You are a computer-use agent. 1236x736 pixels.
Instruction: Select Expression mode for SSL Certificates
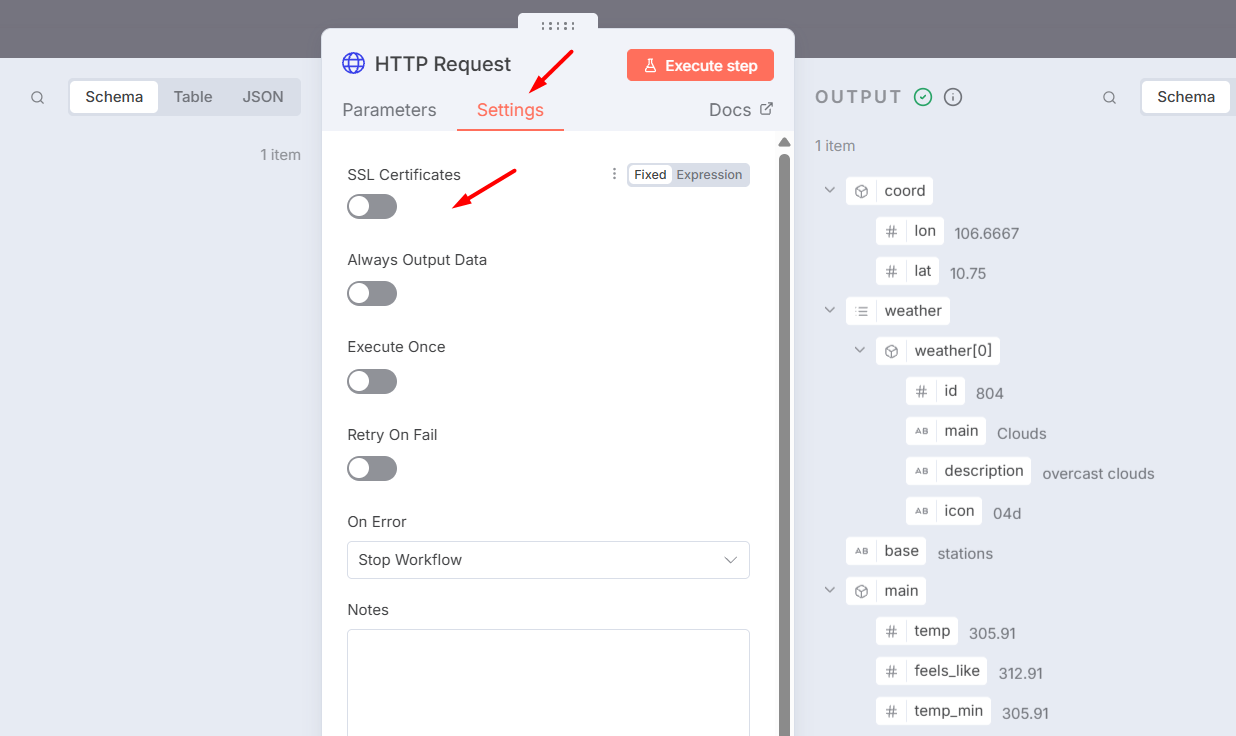(709, 175)
